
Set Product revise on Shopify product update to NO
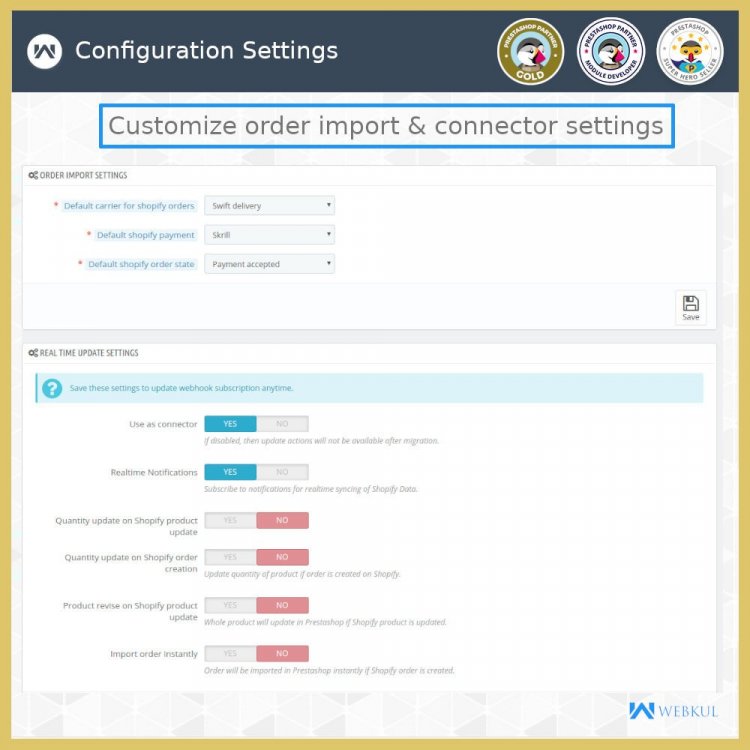(x=282, y=606)
